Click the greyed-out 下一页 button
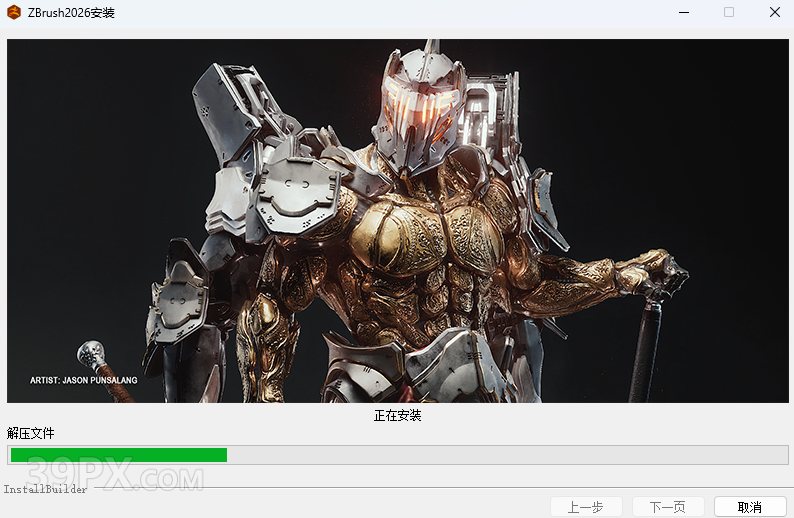794x518 pixels. (x=668, y=507)
